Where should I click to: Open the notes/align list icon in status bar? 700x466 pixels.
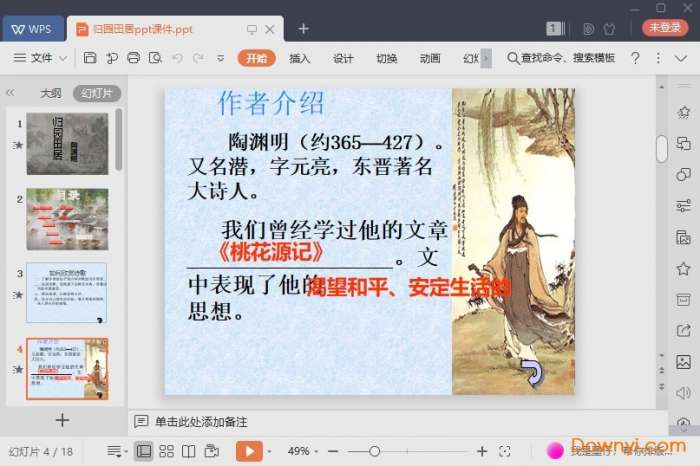tap(117, 451)
